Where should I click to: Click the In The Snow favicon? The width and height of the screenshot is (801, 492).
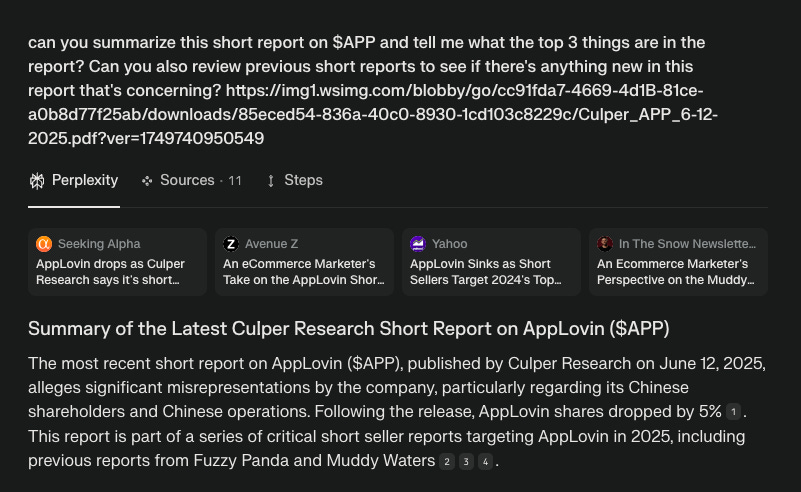(605, 244)
